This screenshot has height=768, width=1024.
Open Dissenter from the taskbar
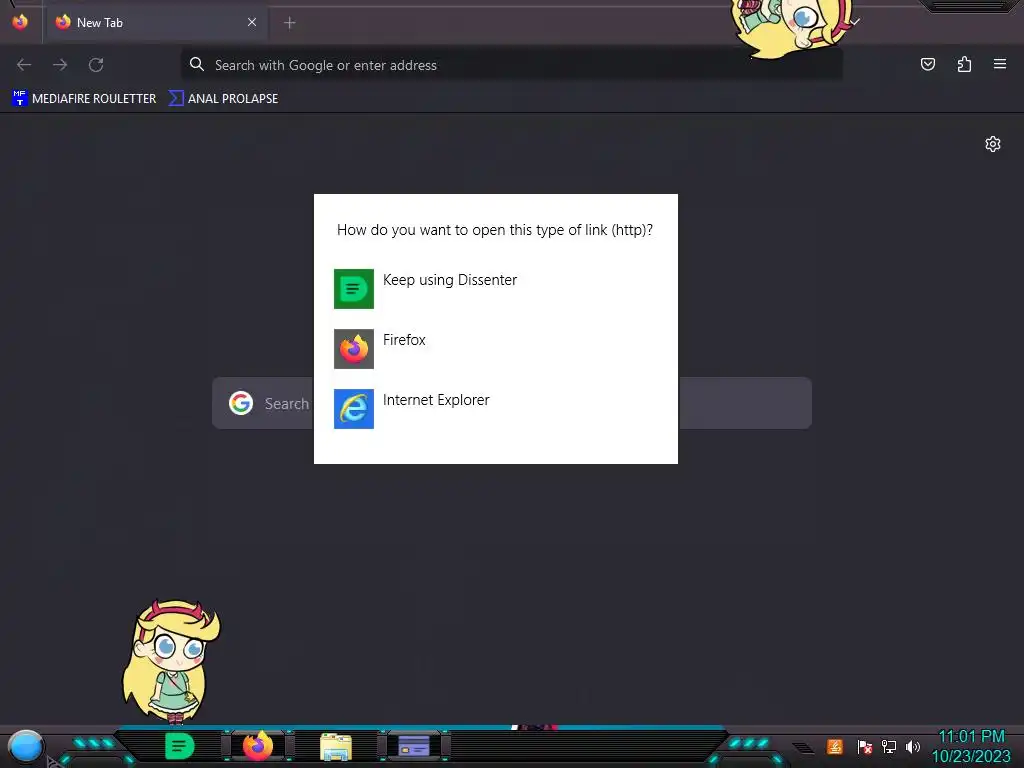pyautogui.click(x=180, y=746)
